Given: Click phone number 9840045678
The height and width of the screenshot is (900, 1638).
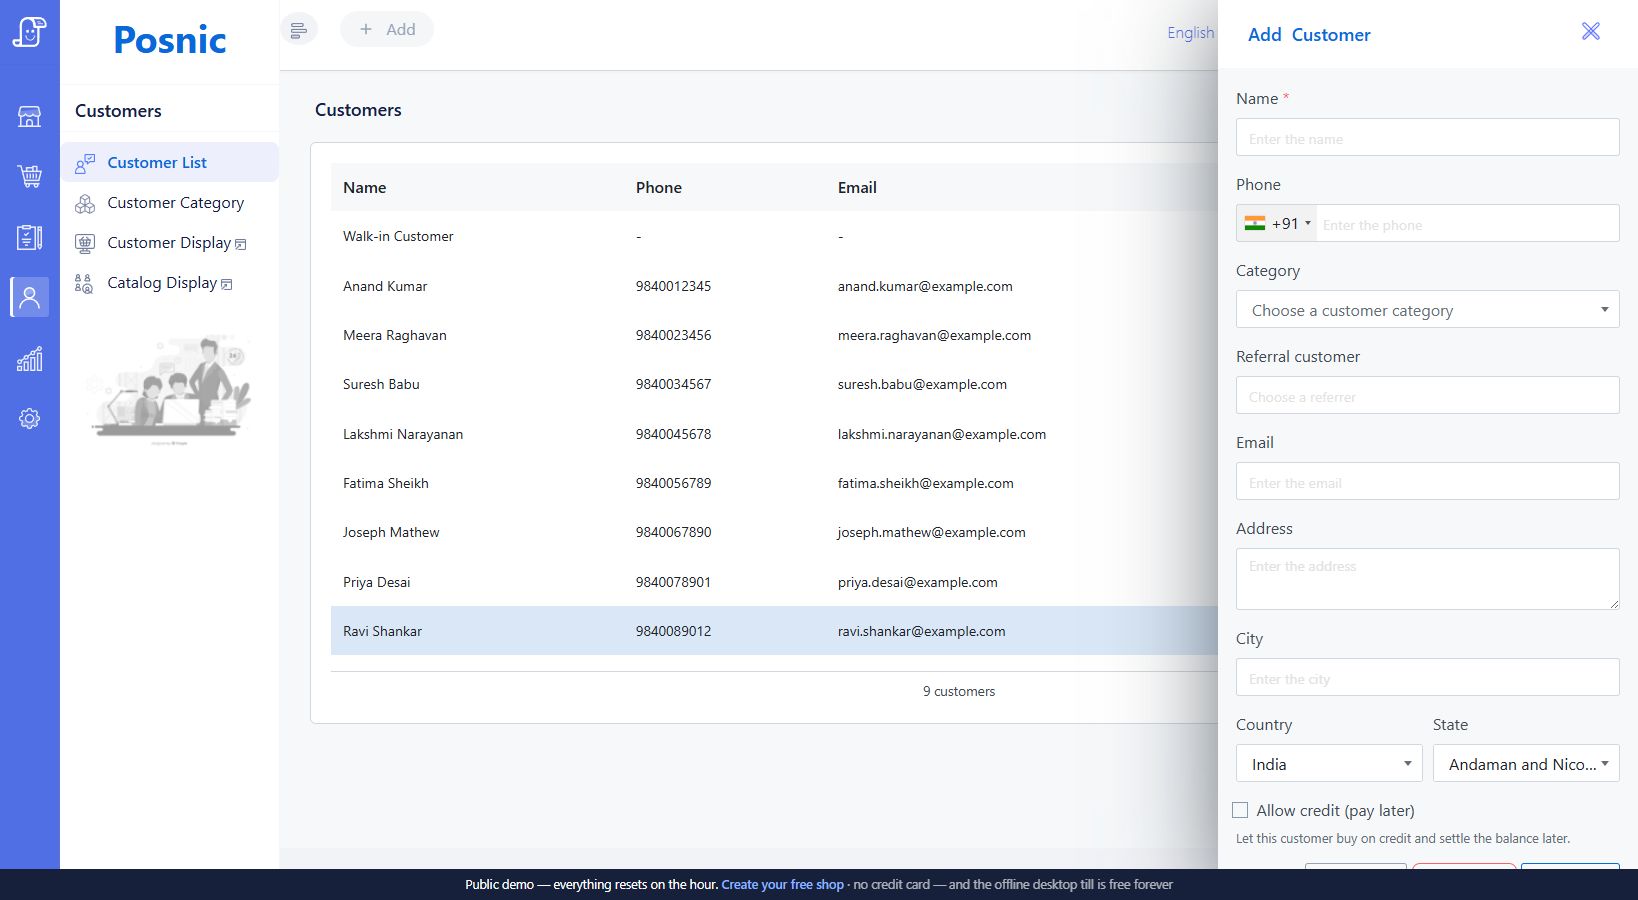Looking at the screenshot, I should click(x=673, y=434).
